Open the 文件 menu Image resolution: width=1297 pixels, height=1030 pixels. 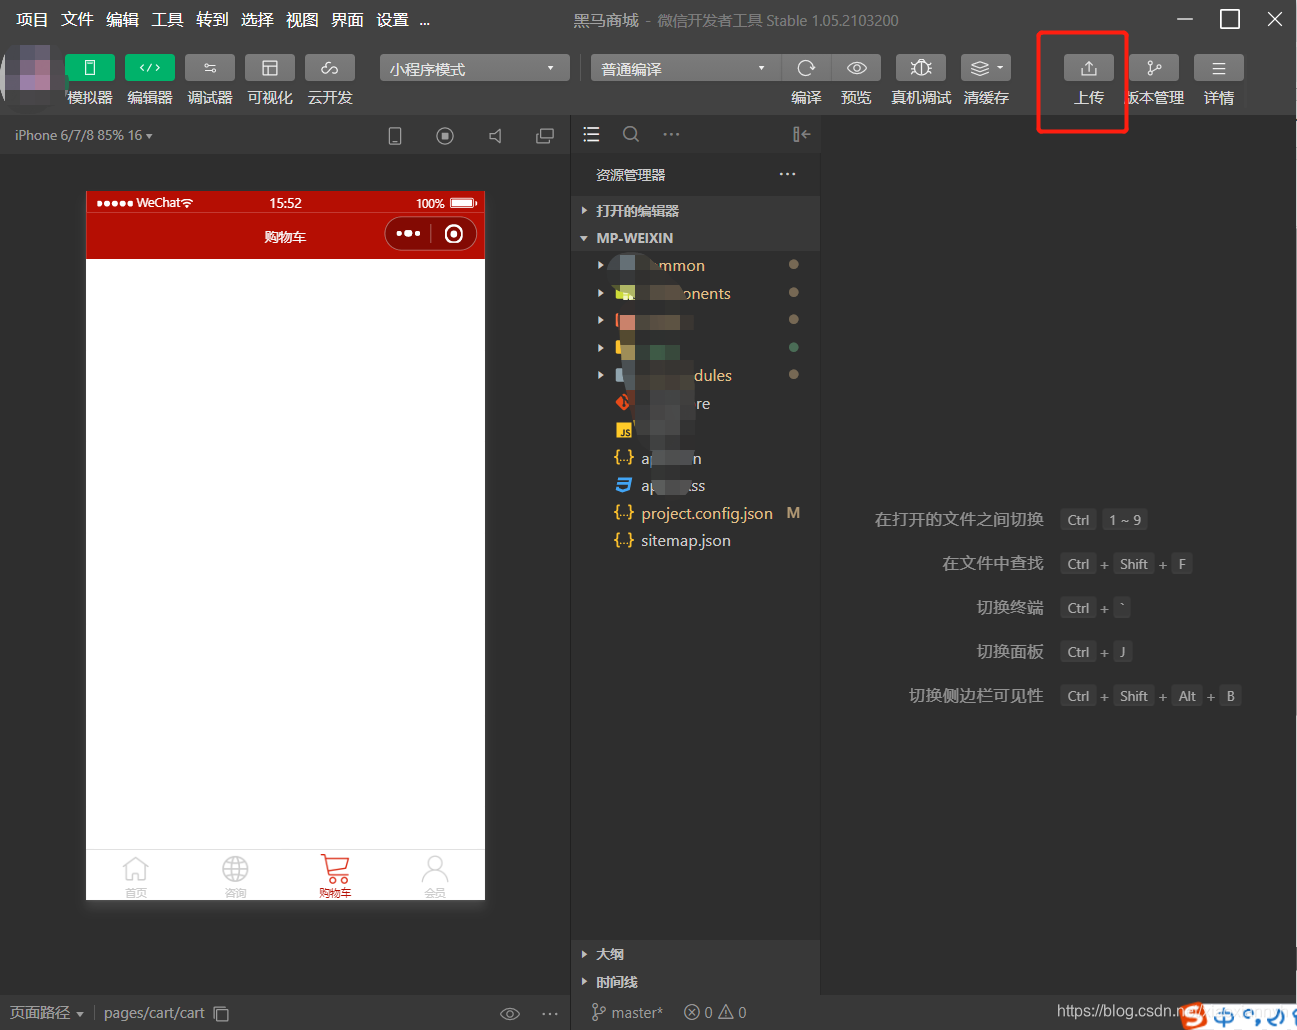pyautogui.click(x=77, y=20)
